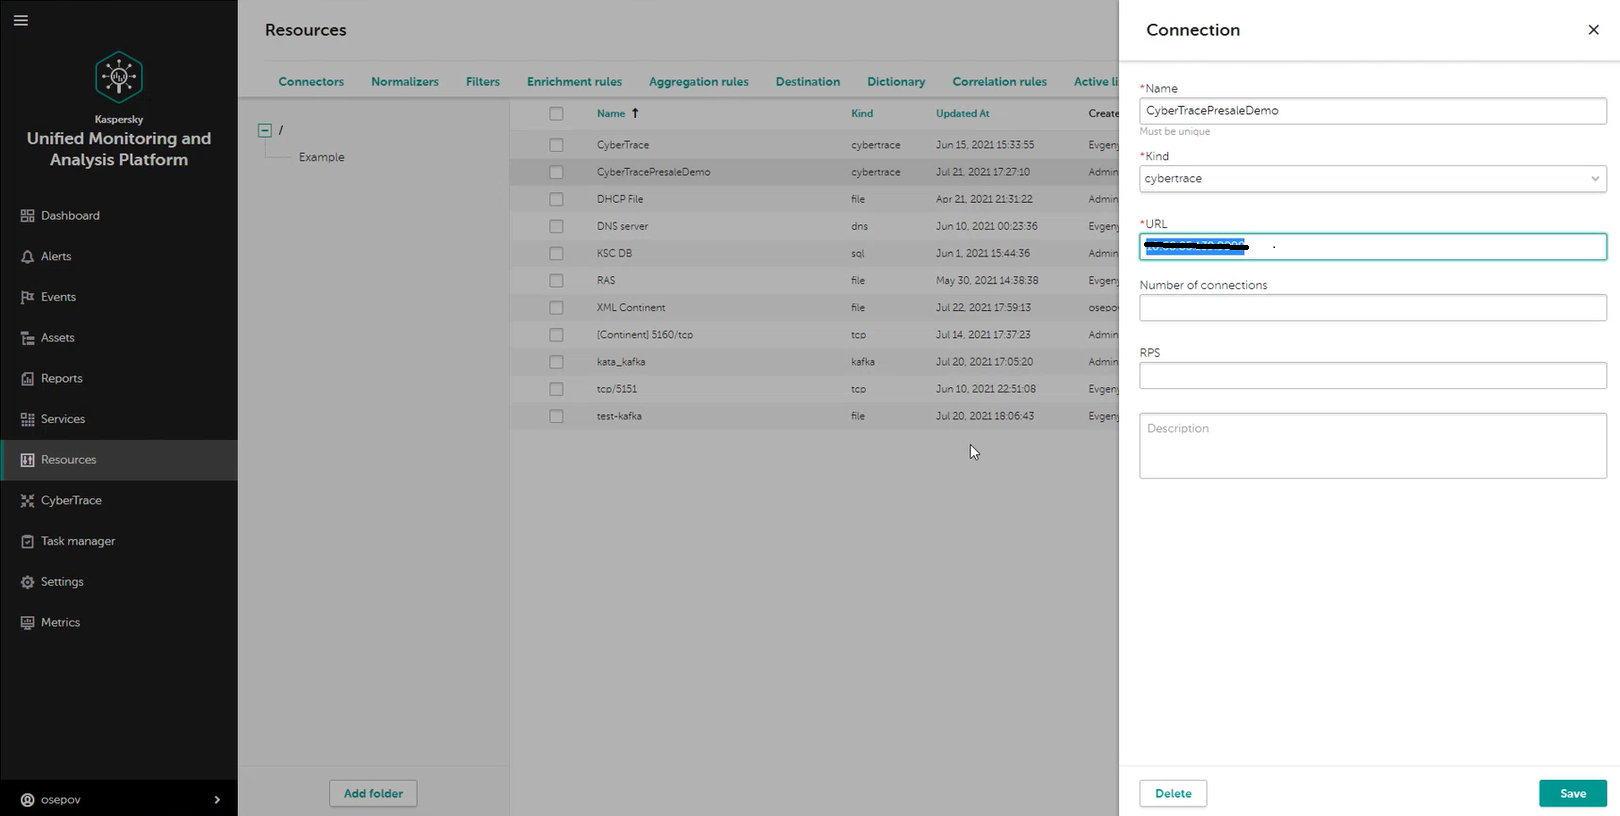The width and height of the screenshot is (1620, 816).
Task: Check the KSC DB row checkbox
Action: [556, 253]
